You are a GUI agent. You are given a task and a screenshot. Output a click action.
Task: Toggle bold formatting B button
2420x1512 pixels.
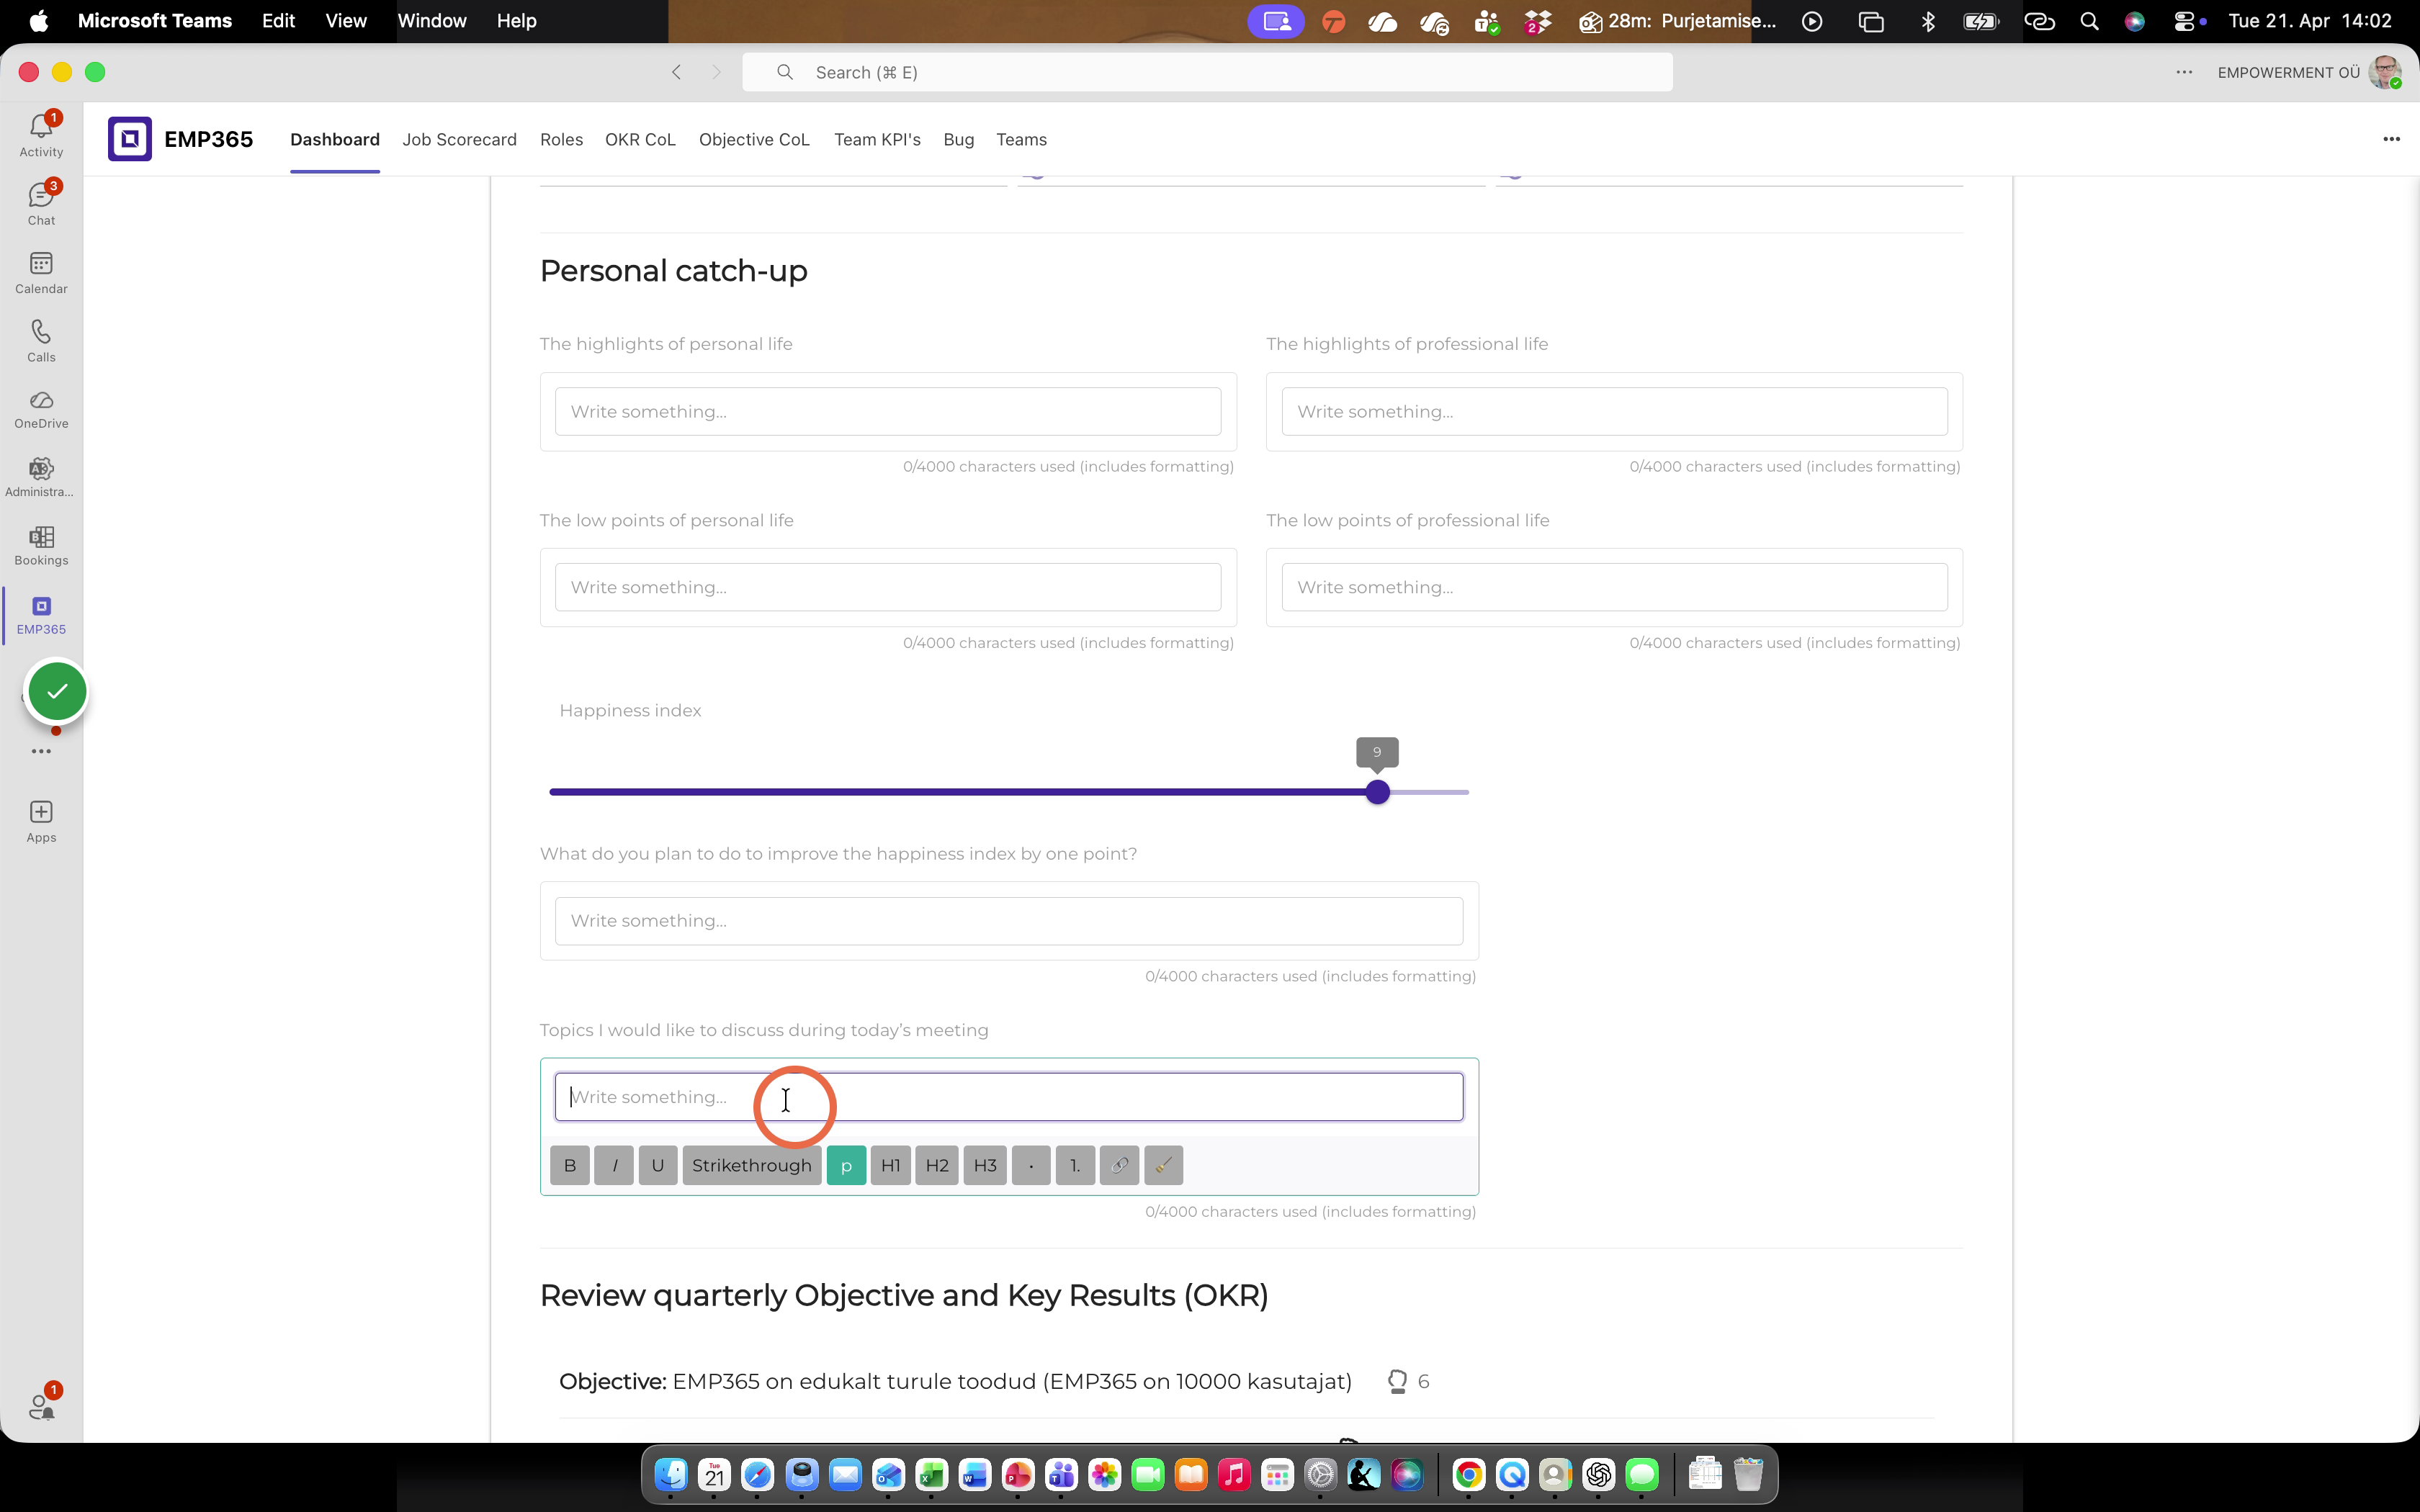pyautogui.click(x=570, y=1165)
